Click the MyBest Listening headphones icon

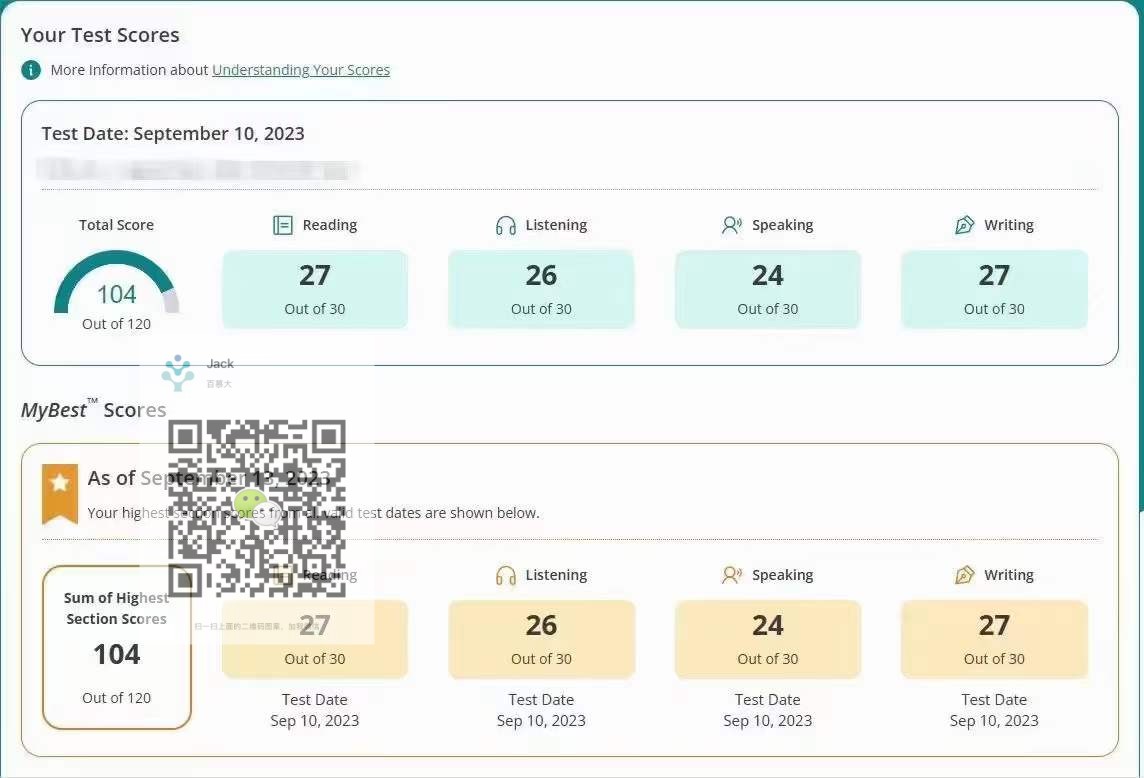pyautogui.click(x=506, y=575)
